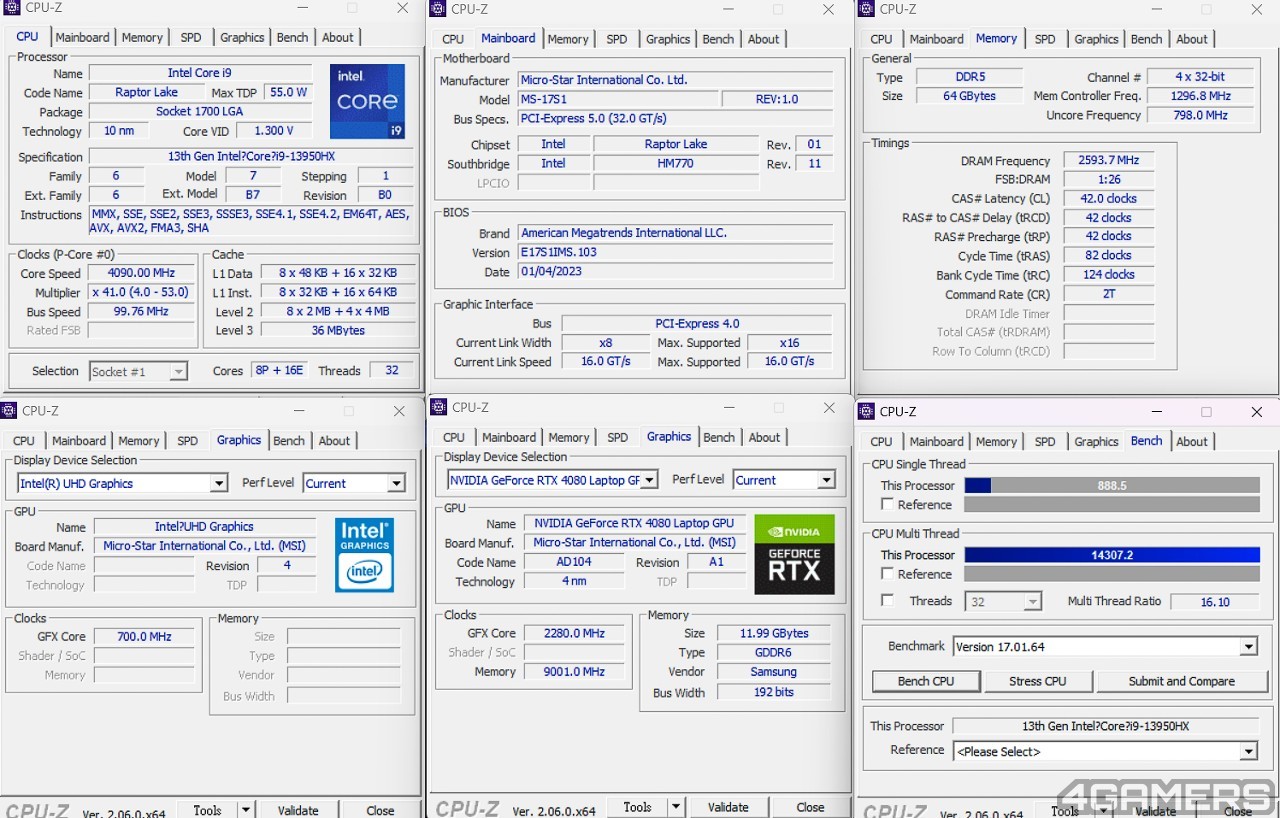Screen dimensions: 1280x818
Task: Click the HM770 southbridge value
Action: 676,163
